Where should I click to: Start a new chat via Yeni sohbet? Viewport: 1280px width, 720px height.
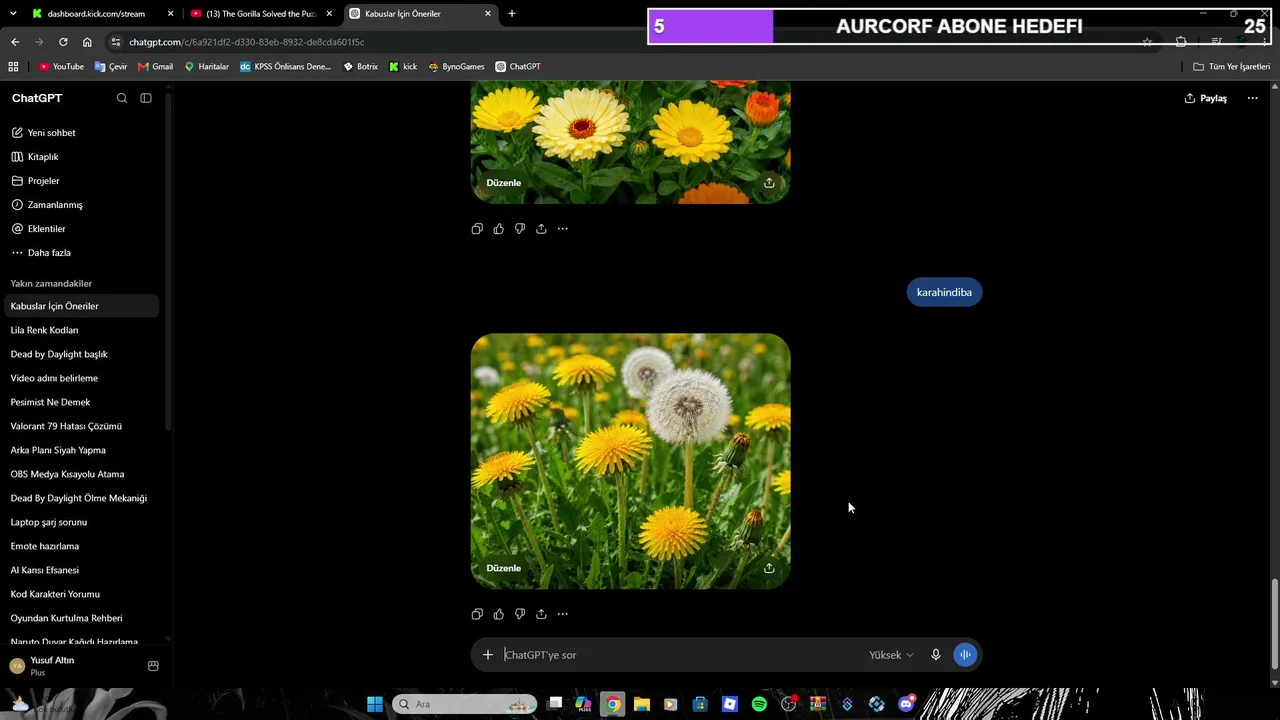[80, 133]
